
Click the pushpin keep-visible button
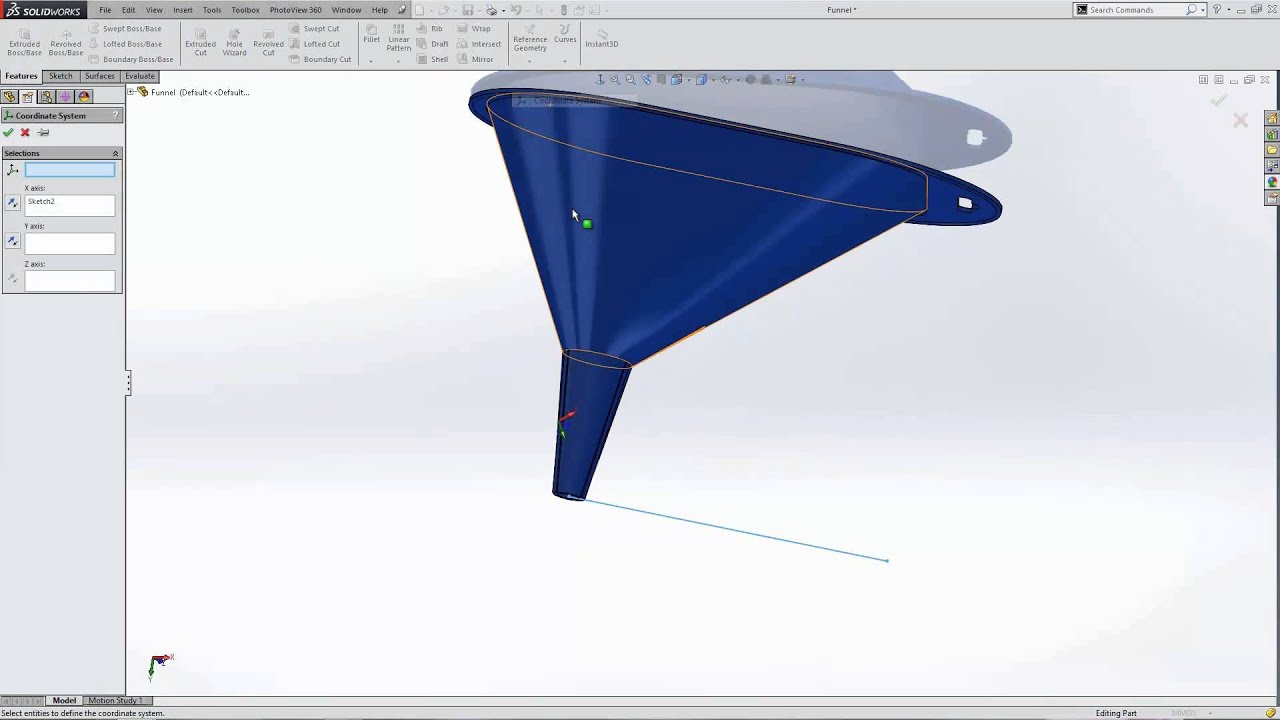(43, 133)
